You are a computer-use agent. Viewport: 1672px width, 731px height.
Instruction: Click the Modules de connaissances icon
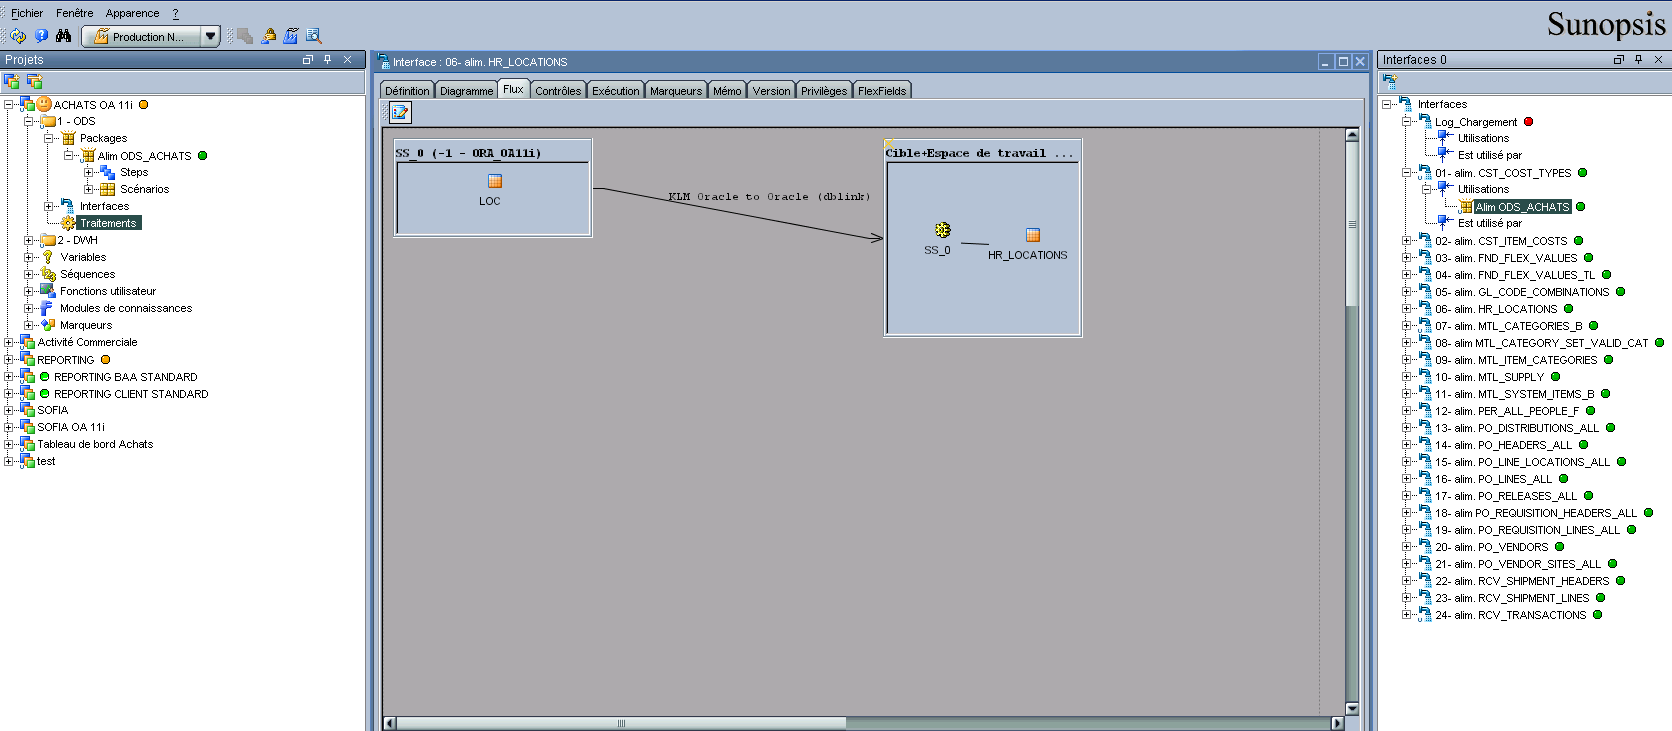point(47,308)
